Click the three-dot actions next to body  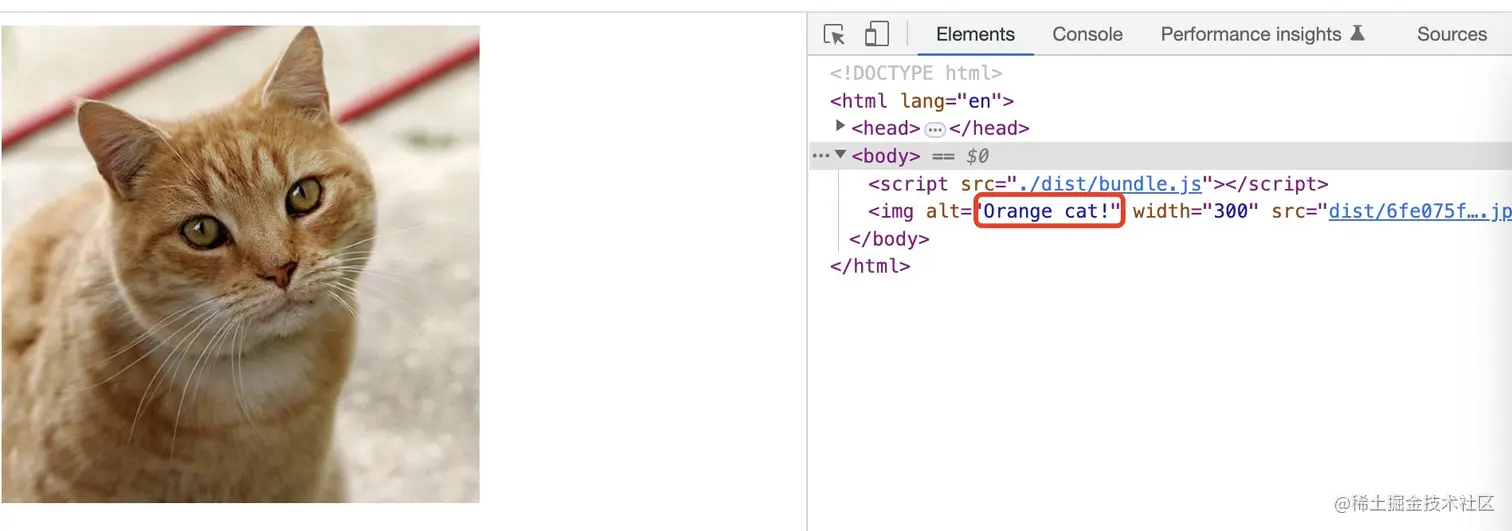(x=820, y=155)
